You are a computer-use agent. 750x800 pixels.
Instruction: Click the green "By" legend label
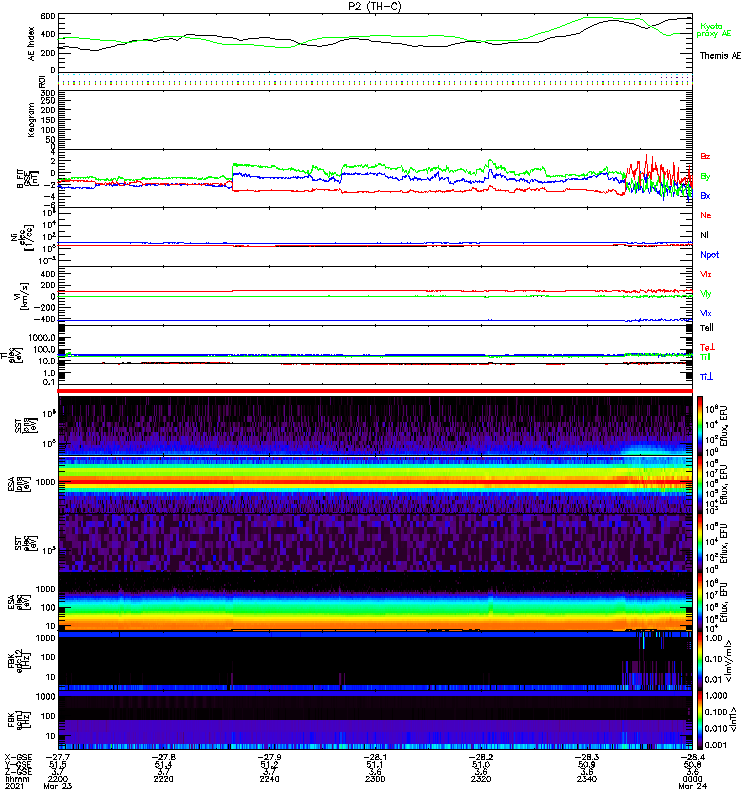pyautogui.click(x=705, y=176)
